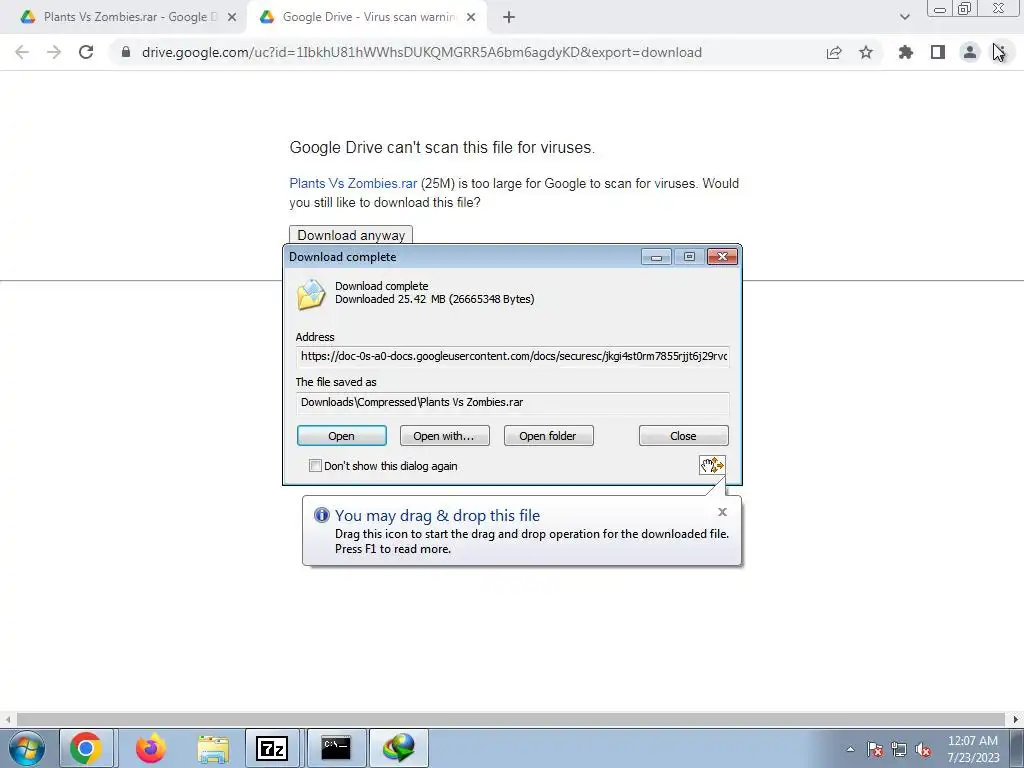Open Action Center flag tray icon
This screenshot has height=768, width=1024.
pos(874,749)
